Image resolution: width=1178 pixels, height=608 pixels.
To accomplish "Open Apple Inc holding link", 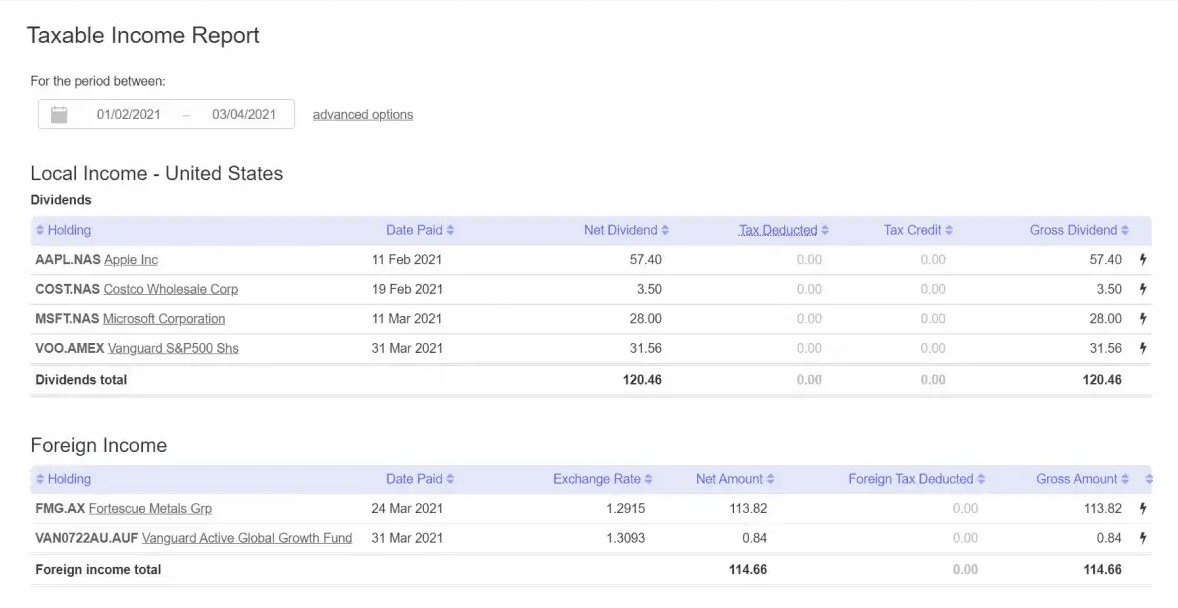I will pos(131,259).
